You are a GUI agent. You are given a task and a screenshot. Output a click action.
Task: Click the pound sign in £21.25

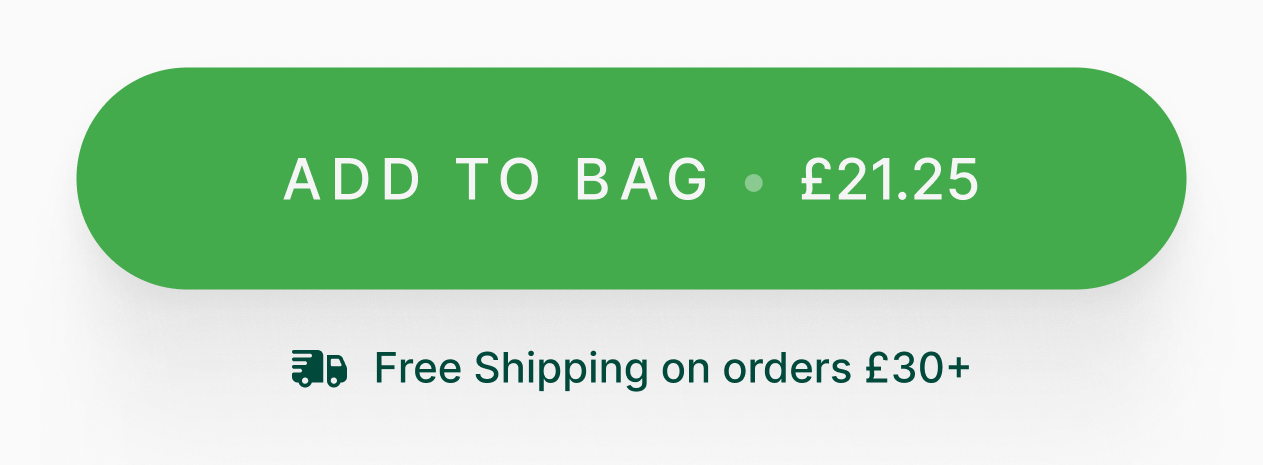(816, 181)
